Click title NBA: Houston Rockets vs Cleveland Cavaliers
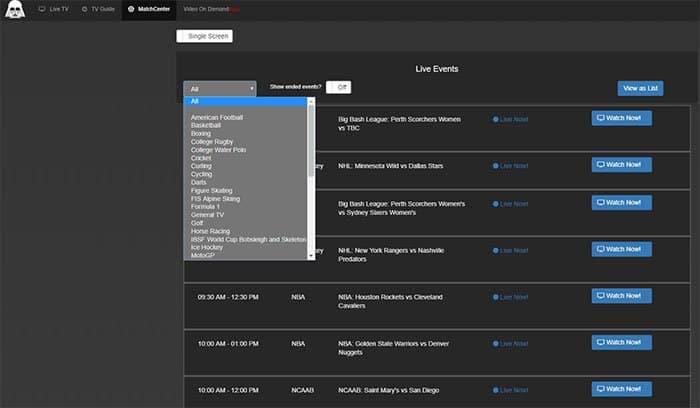This screenshot has height=408, width=700. [391, 301]
